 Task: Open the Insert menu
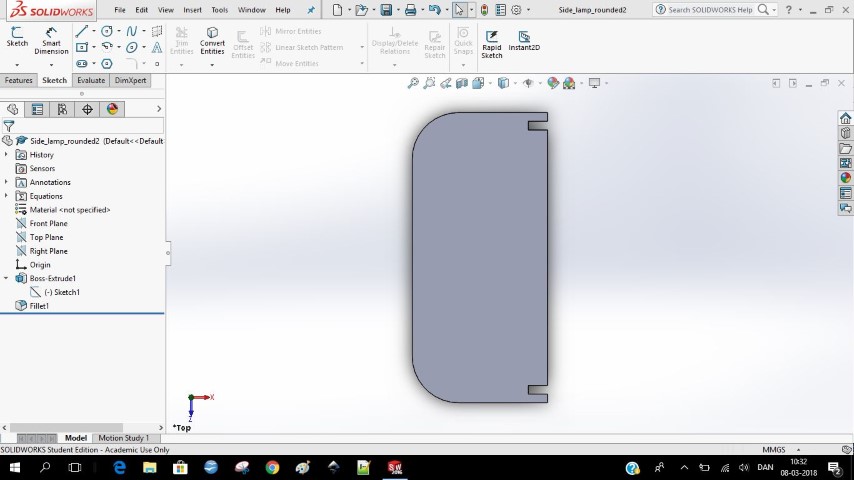click(x=192, y=10)
